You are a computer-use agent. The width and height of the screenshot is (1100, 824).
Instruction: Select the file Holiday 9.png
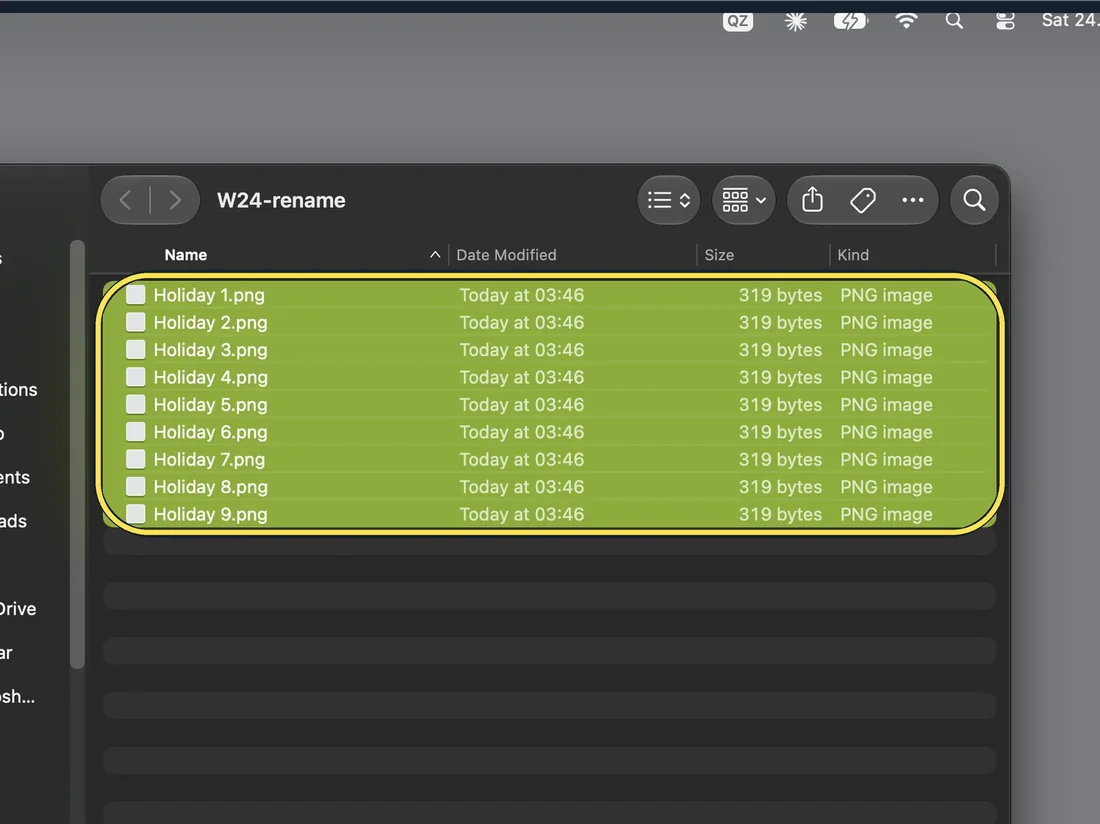click(x=549, y=514)
